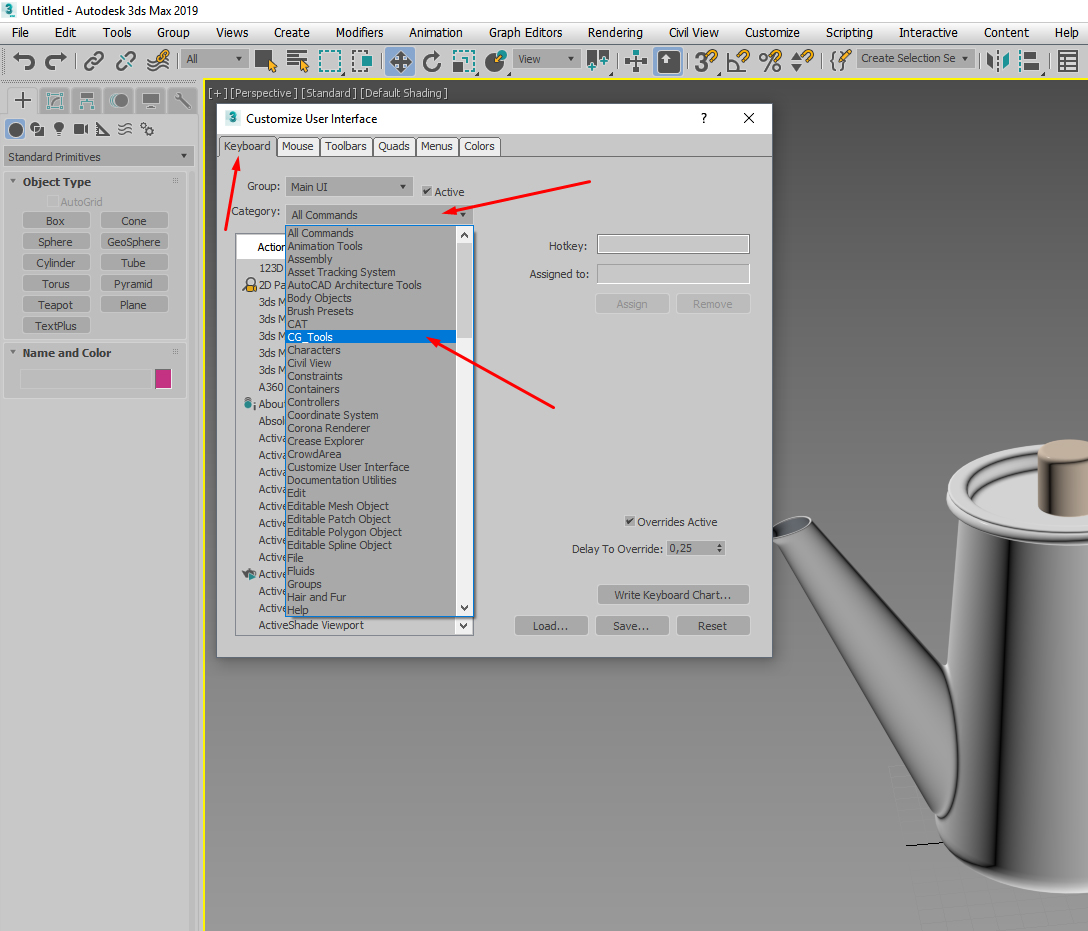
Task: Click Write Keyboard Chart button
Action: click(x=672, y=595)
